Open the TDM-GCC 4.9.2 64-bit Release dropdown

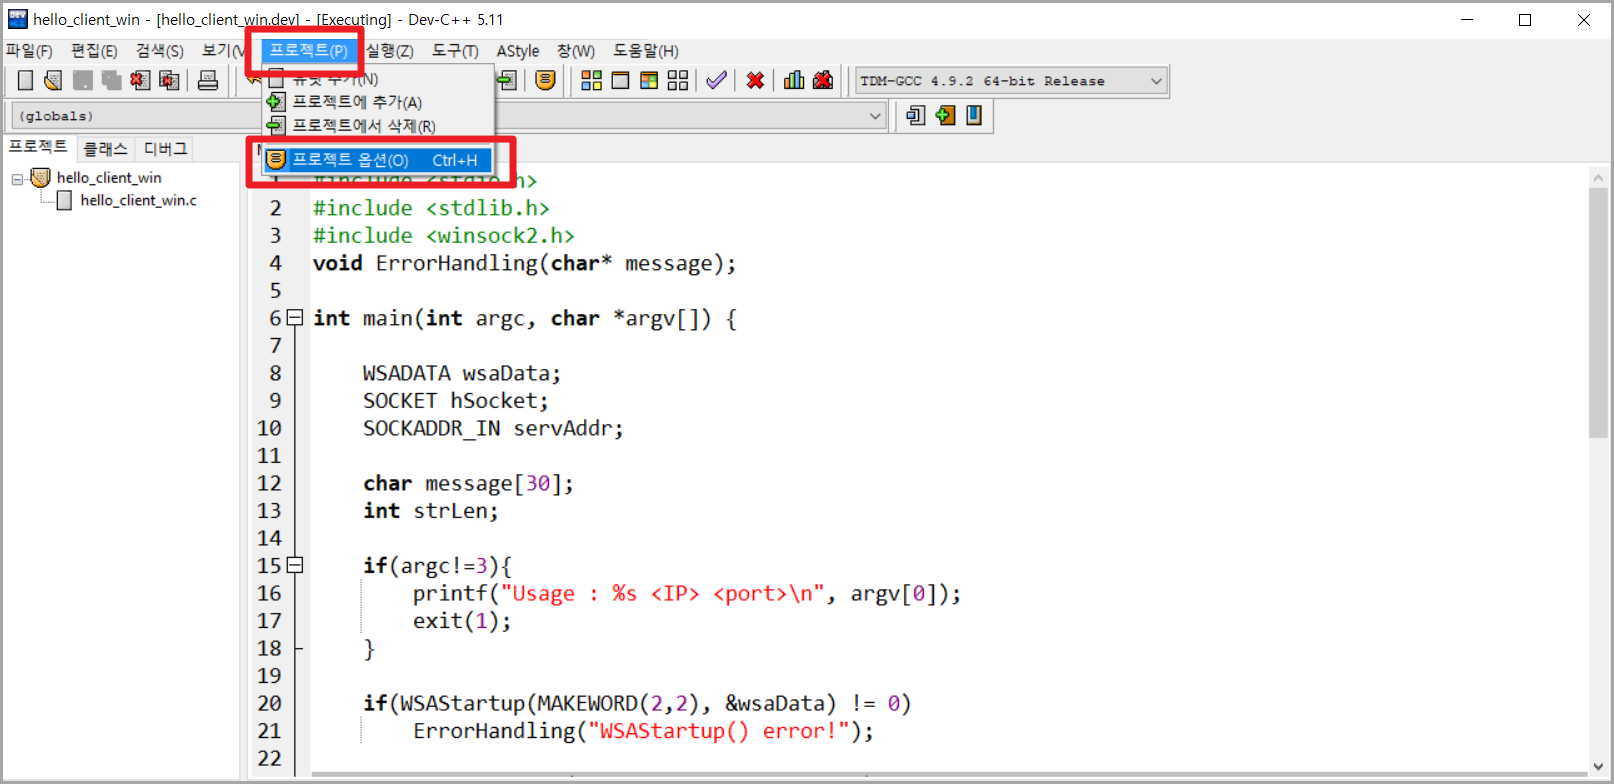click(1012, 81)
